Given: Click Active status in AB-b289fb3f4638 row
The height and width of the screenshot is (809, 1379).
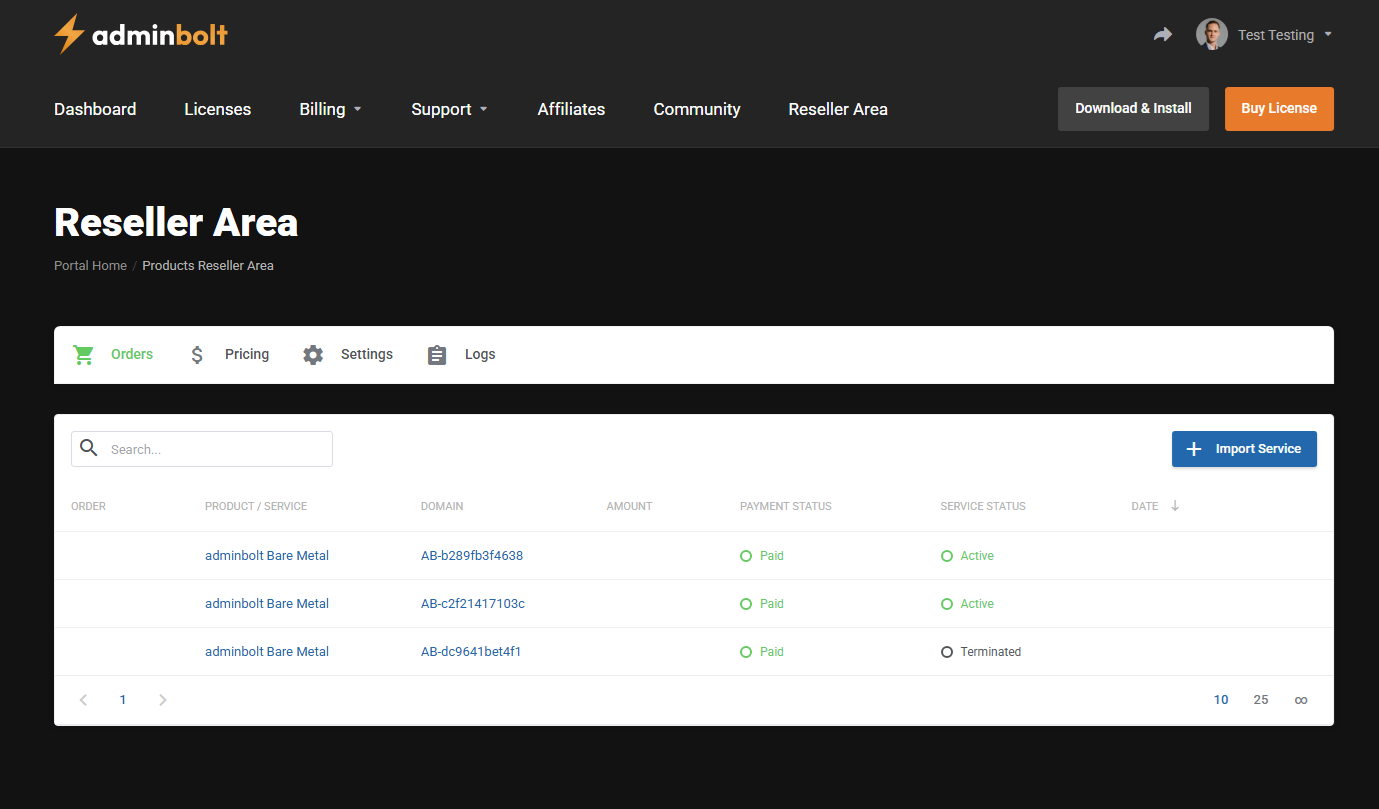Looking at the screenshot, I should 967,556.
